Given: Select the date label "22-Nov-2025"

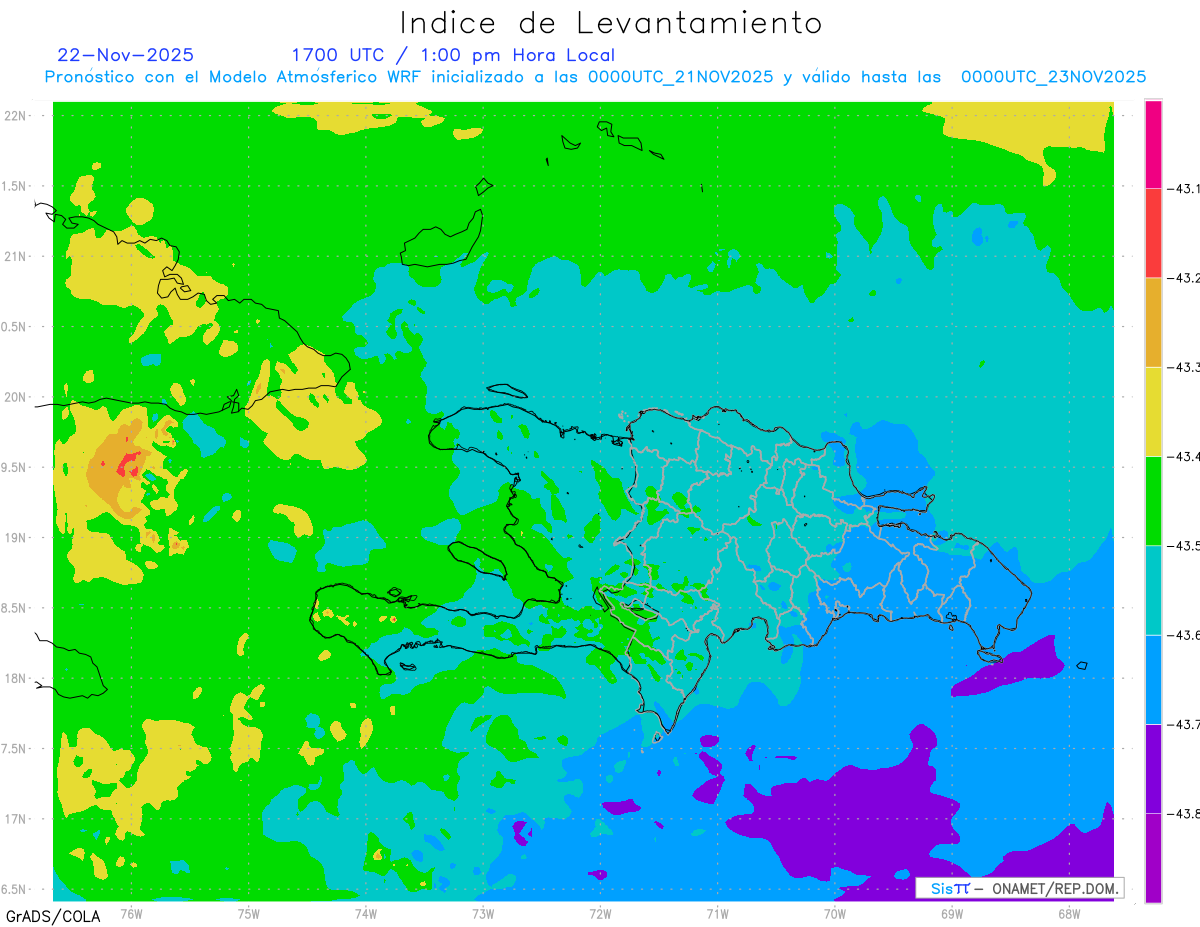Looking at the screenshot, I should (126, 55).
